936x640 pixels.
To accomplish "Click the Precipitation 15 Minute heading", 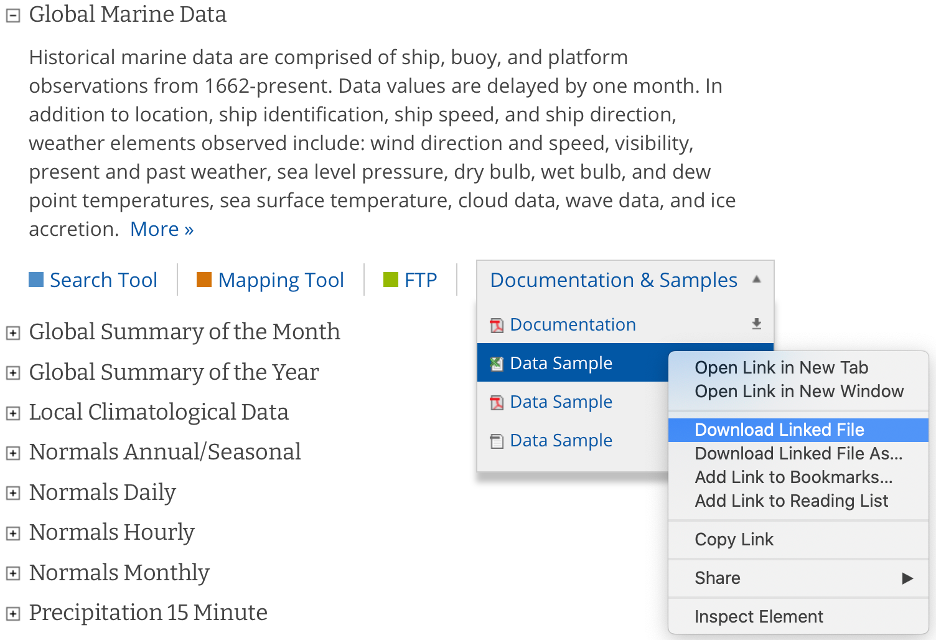I will tap(148, 613).
